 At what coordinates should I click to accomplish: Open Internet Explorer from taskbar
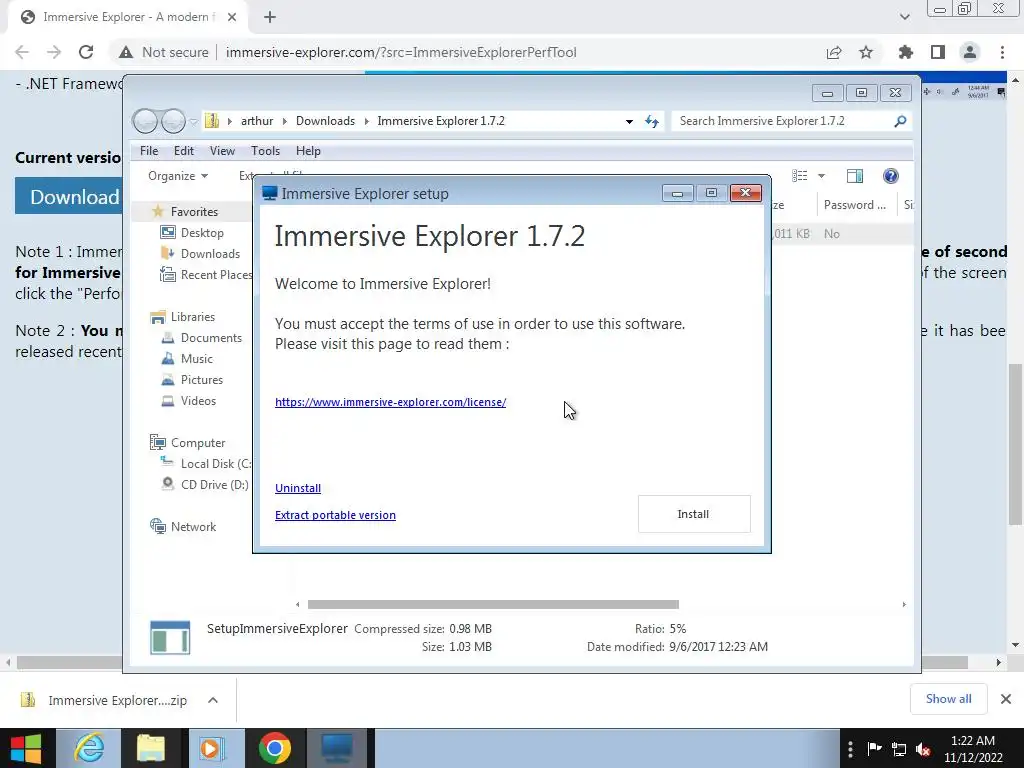point(89,748)
